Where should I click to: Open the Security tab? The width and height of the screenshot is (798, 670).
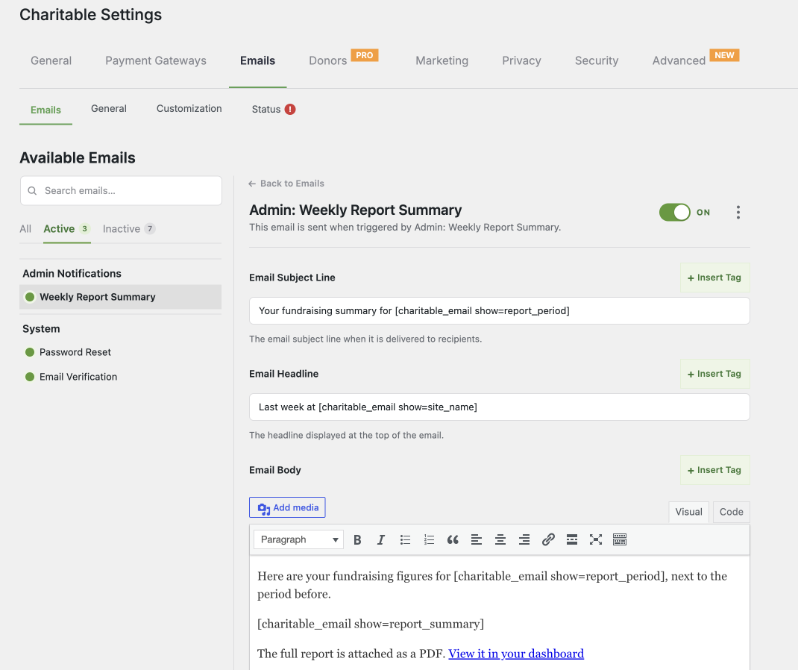596,61
